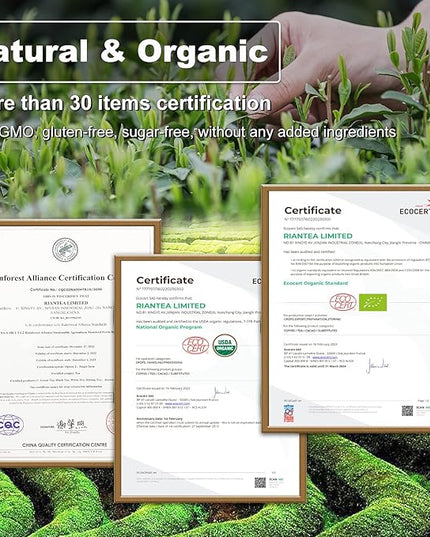Viewport: 430px width, 537px height.
Task: Click the Cofrac logo on right certificate
Action: [289, 413]
